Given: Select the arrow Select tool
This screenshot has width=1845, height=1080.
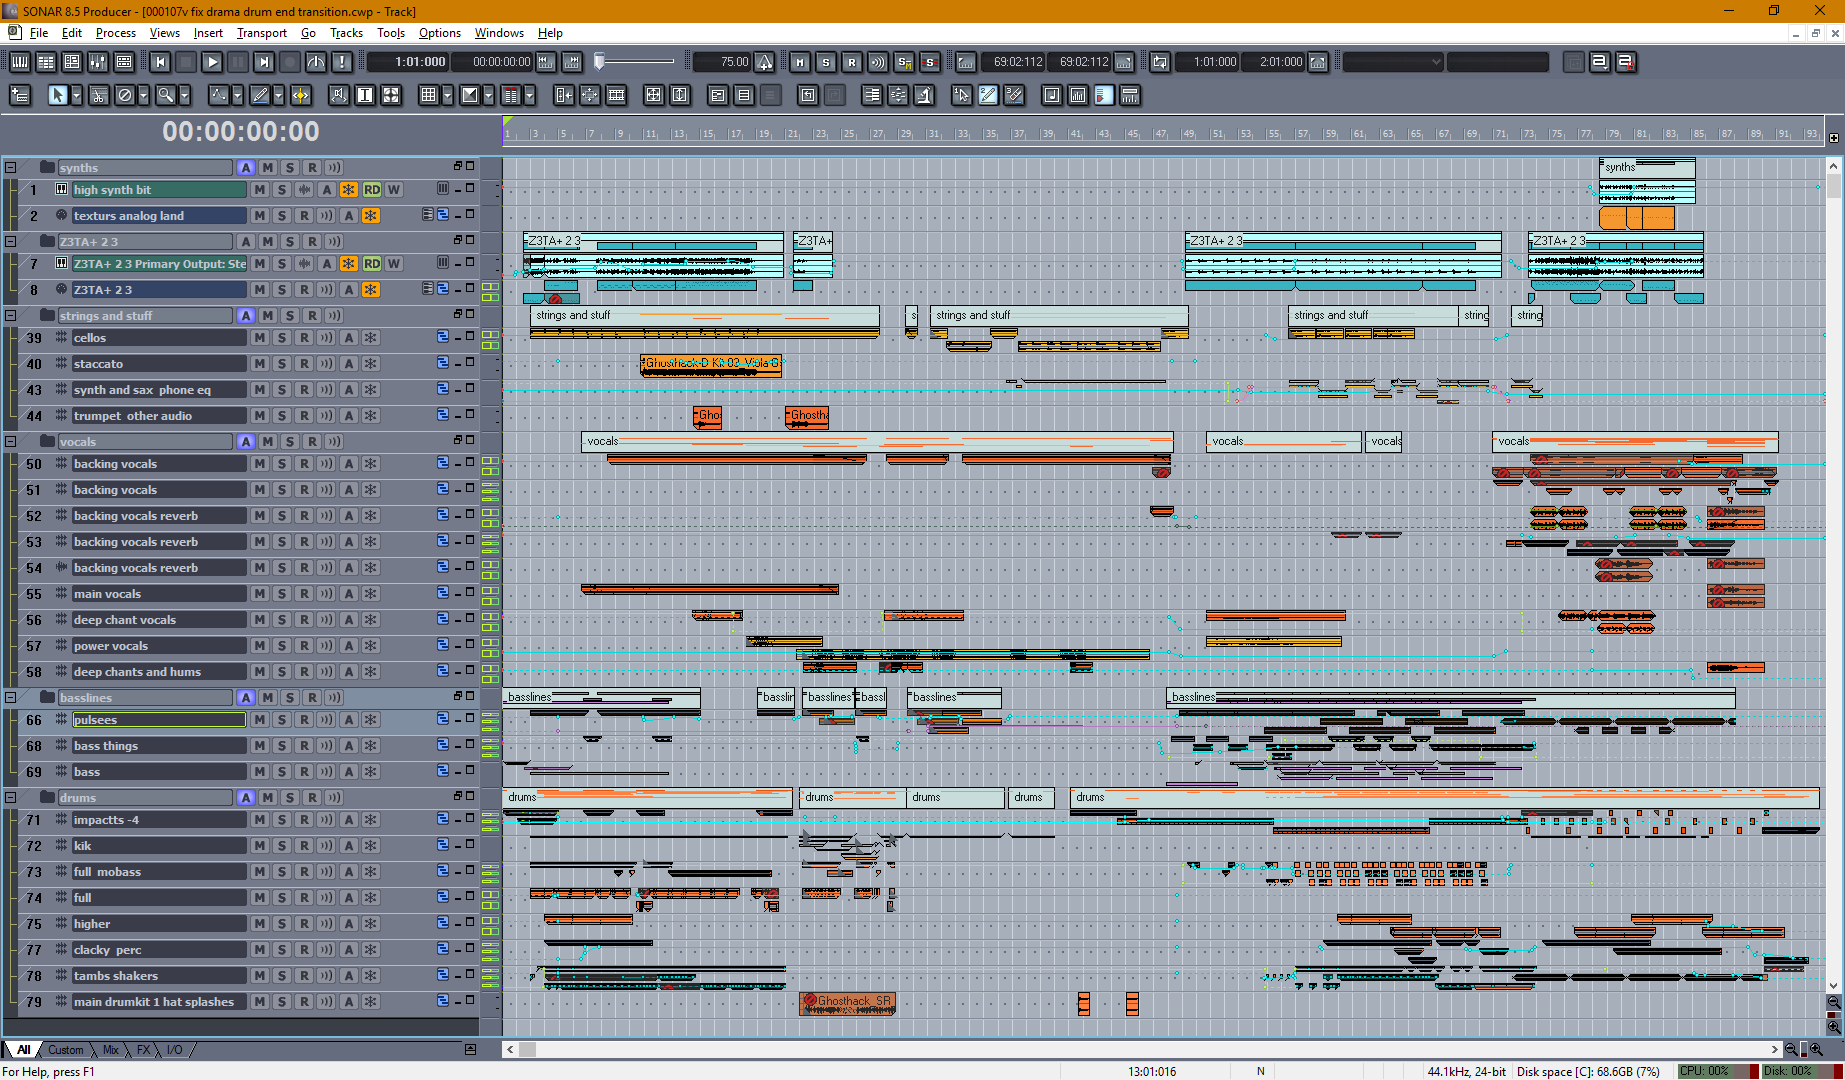Looking at the screenshot, I should (x=58, y=95).
